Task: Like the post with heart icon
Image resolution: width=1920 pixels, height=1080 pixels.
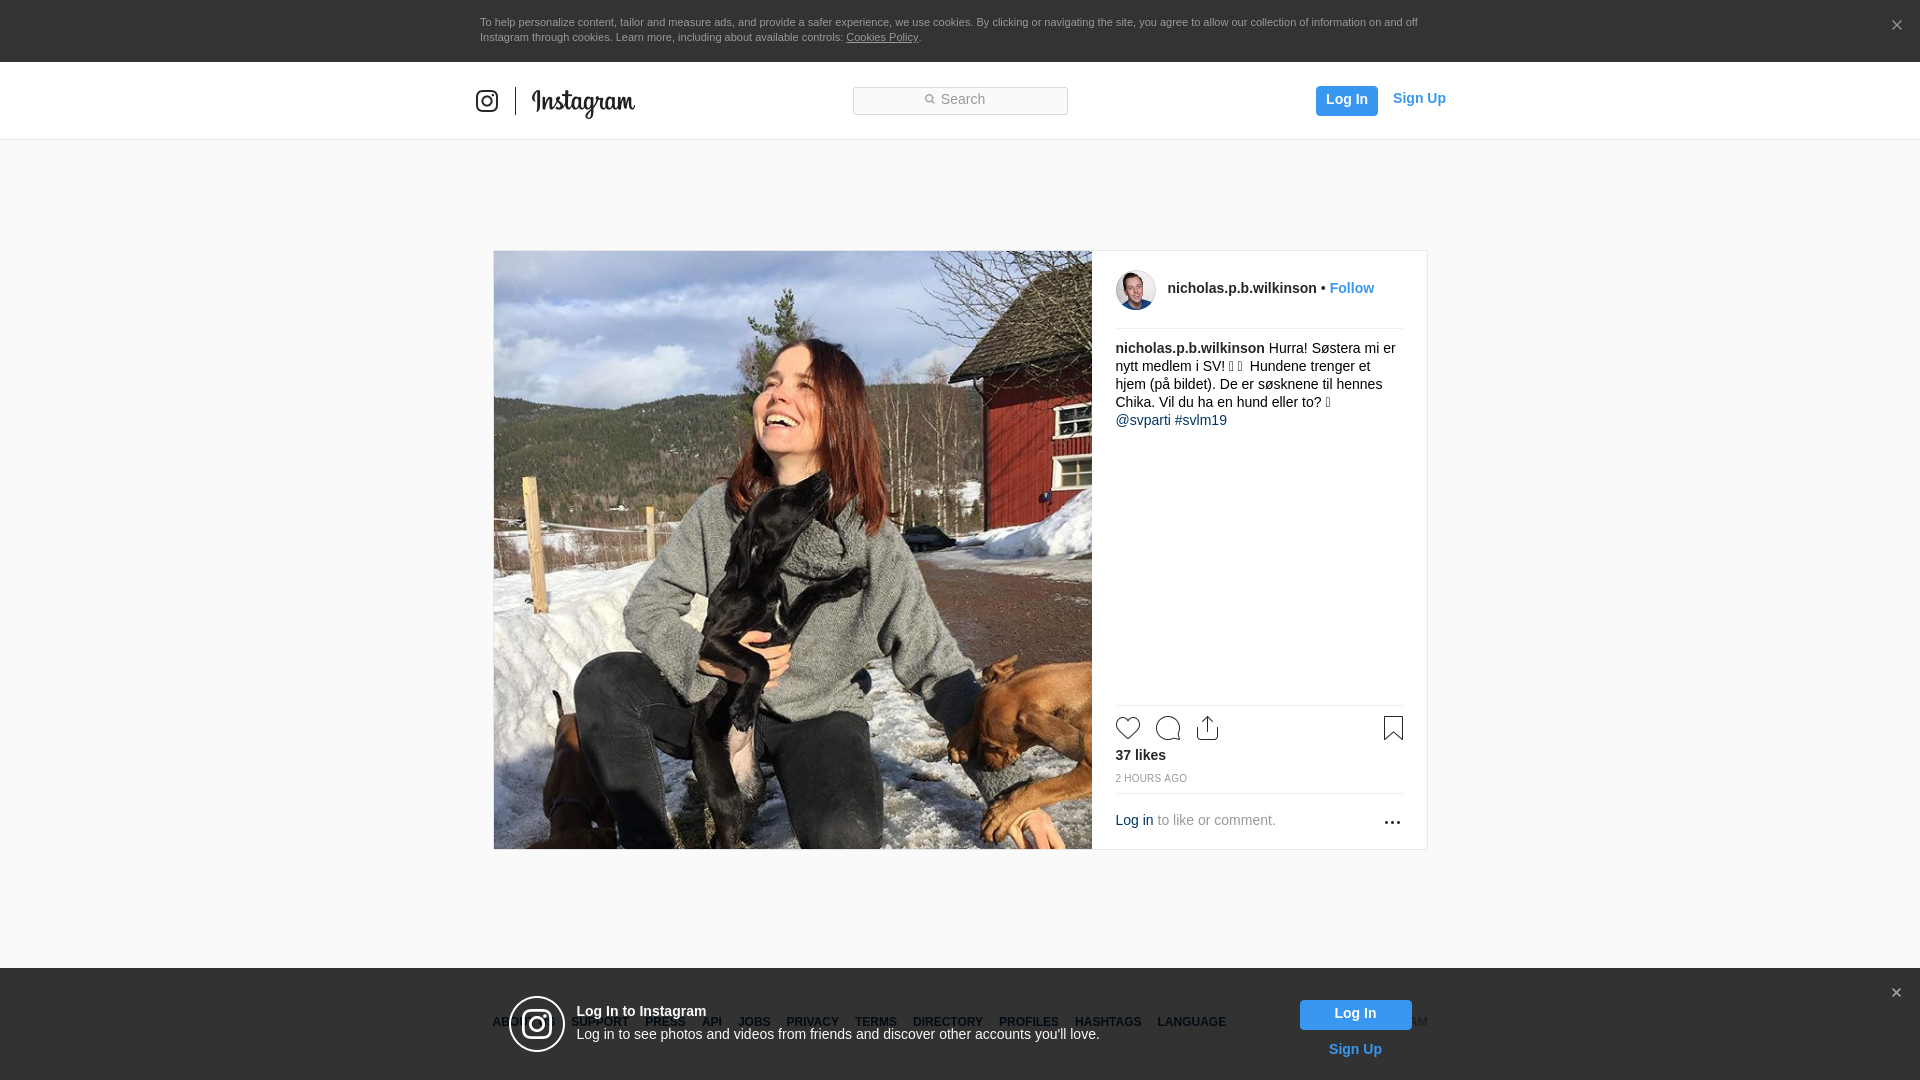Action: 1127,728
